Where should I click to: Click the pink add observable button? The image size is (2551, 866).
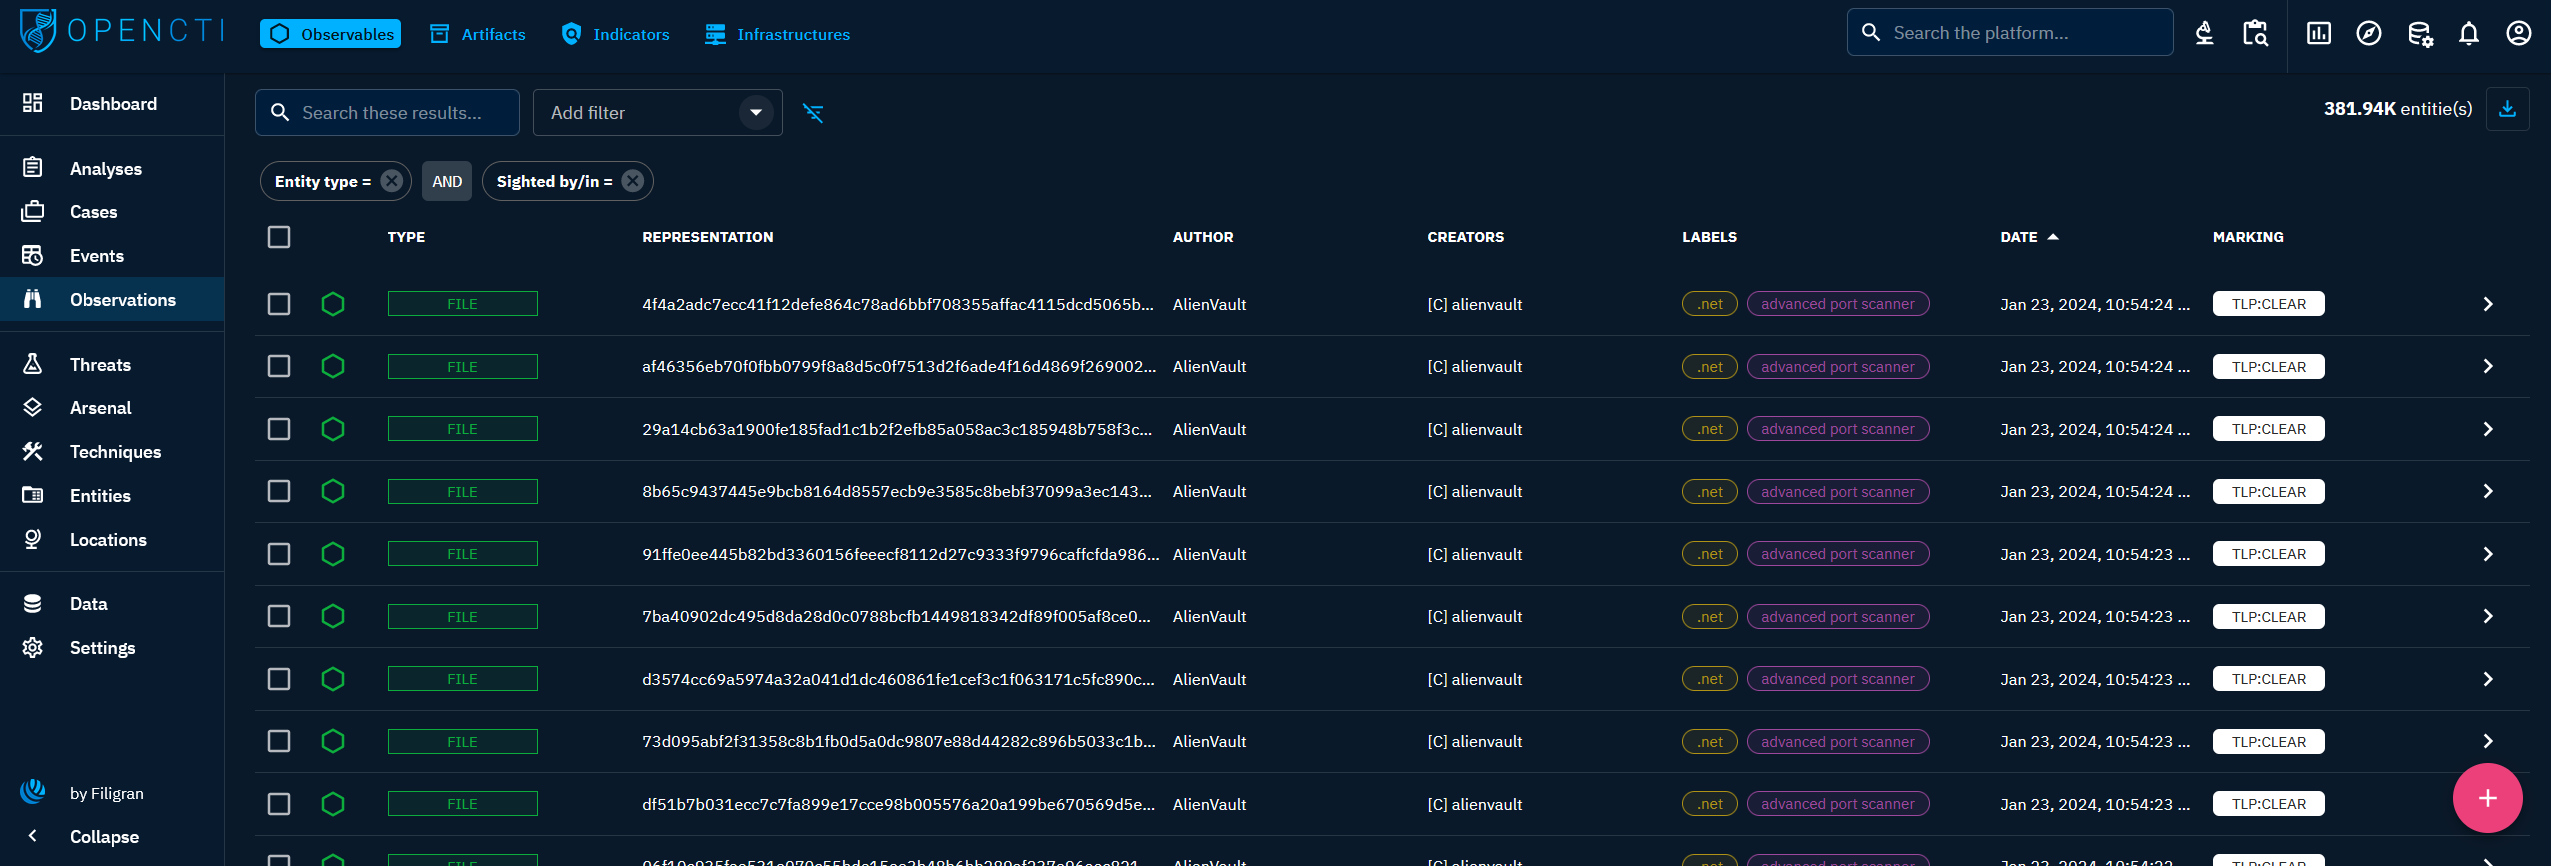click(x=2487, y=798)
